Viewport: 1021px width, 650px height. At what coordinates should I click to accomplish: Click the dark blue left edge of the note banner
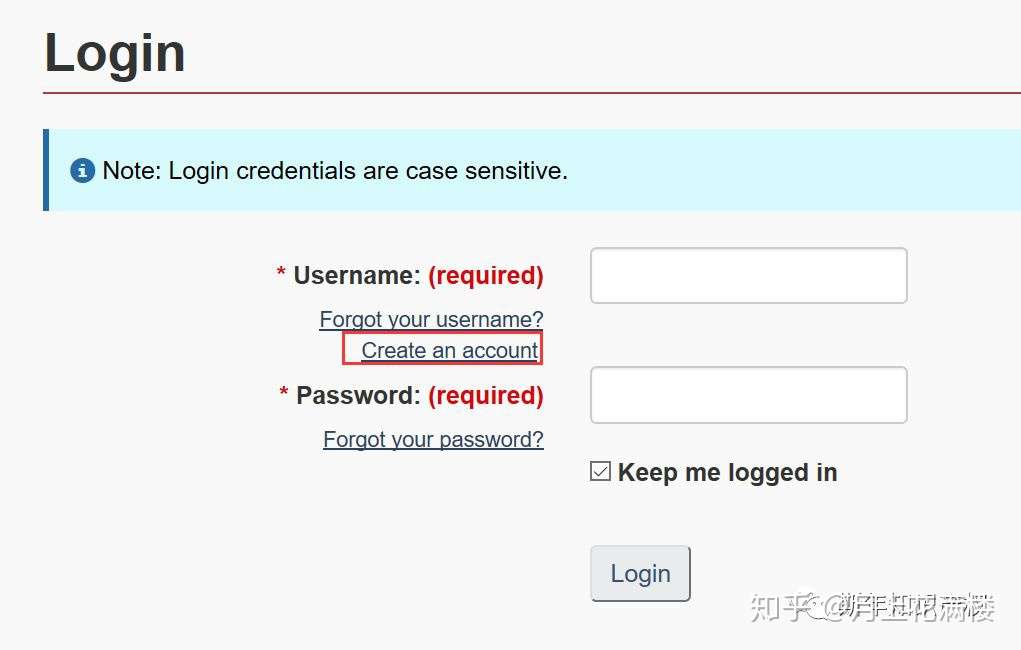[46, 170]
